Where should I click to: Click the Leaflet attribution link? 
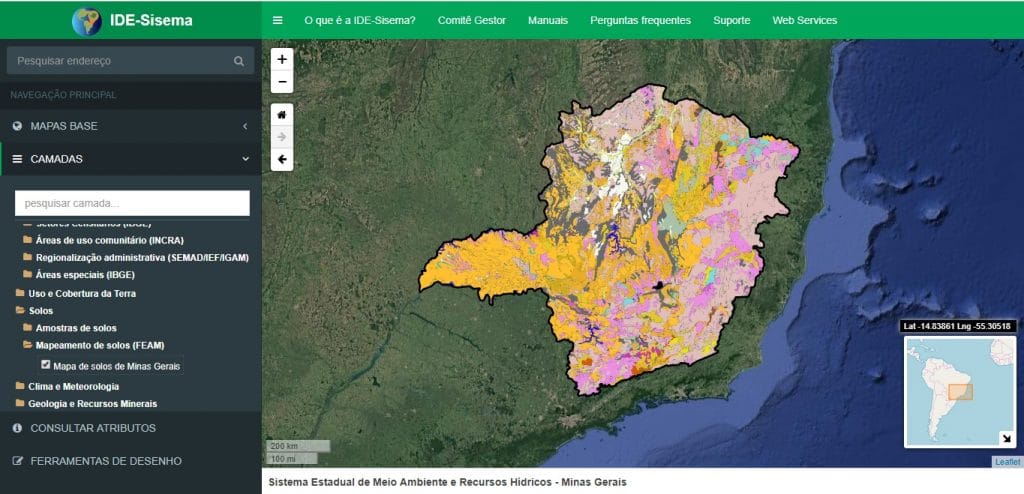tap(1006, 462)
